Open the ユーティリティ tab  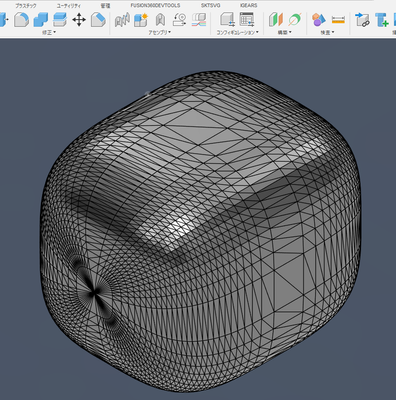click(69, 6)
